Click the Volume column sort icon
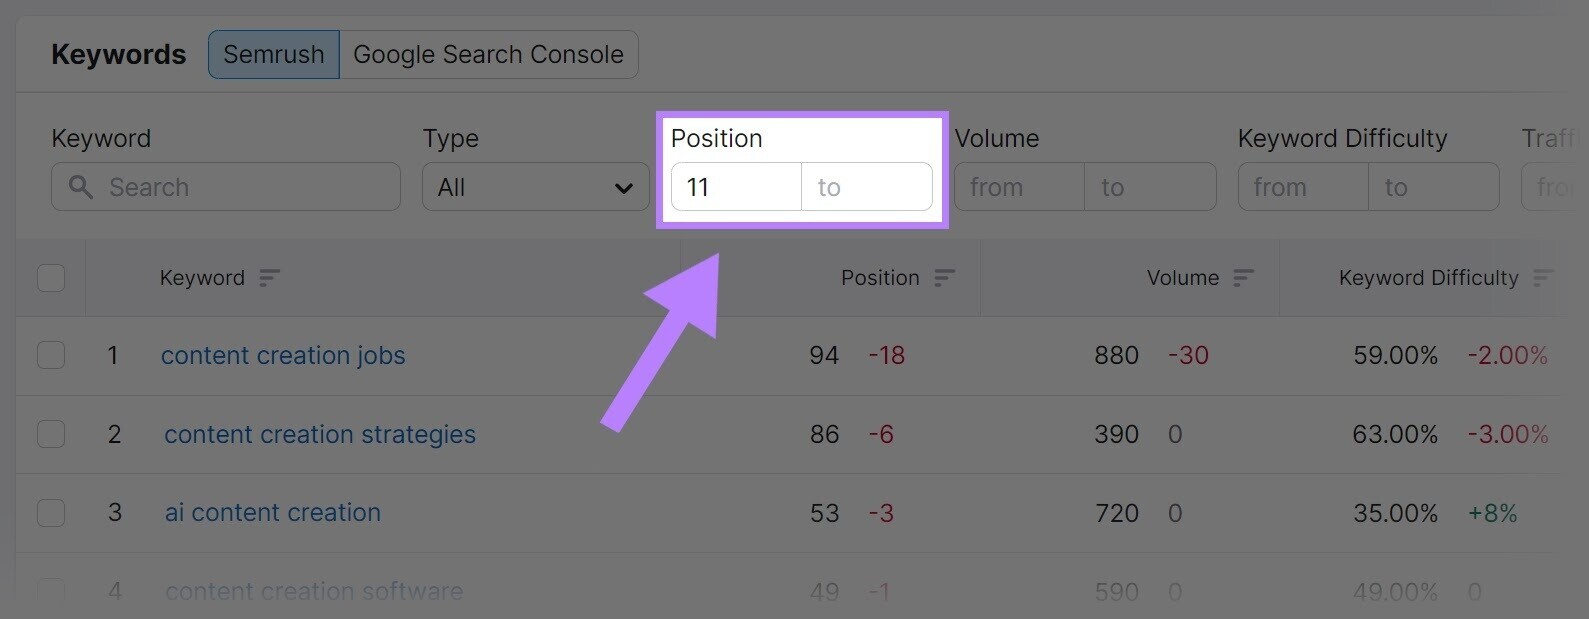 click(x=1243, y=278)
